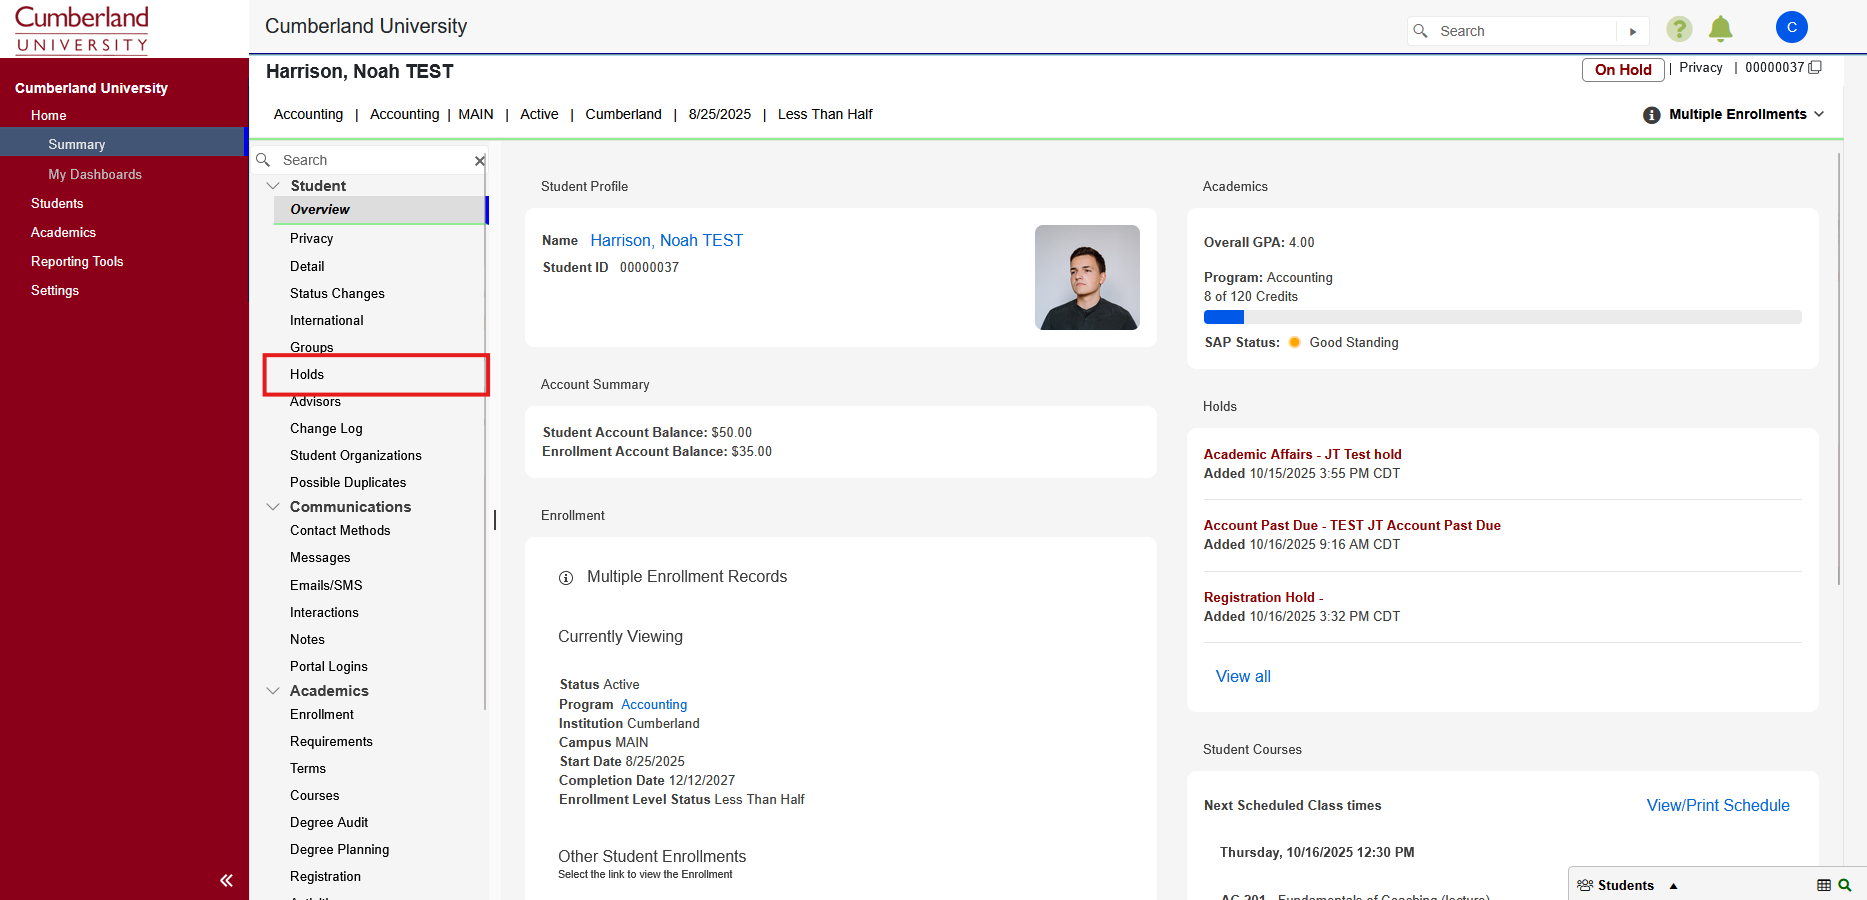
Task: Click the 'Student Account Balance: $50.00' text
Action: [x=647, y=432]
